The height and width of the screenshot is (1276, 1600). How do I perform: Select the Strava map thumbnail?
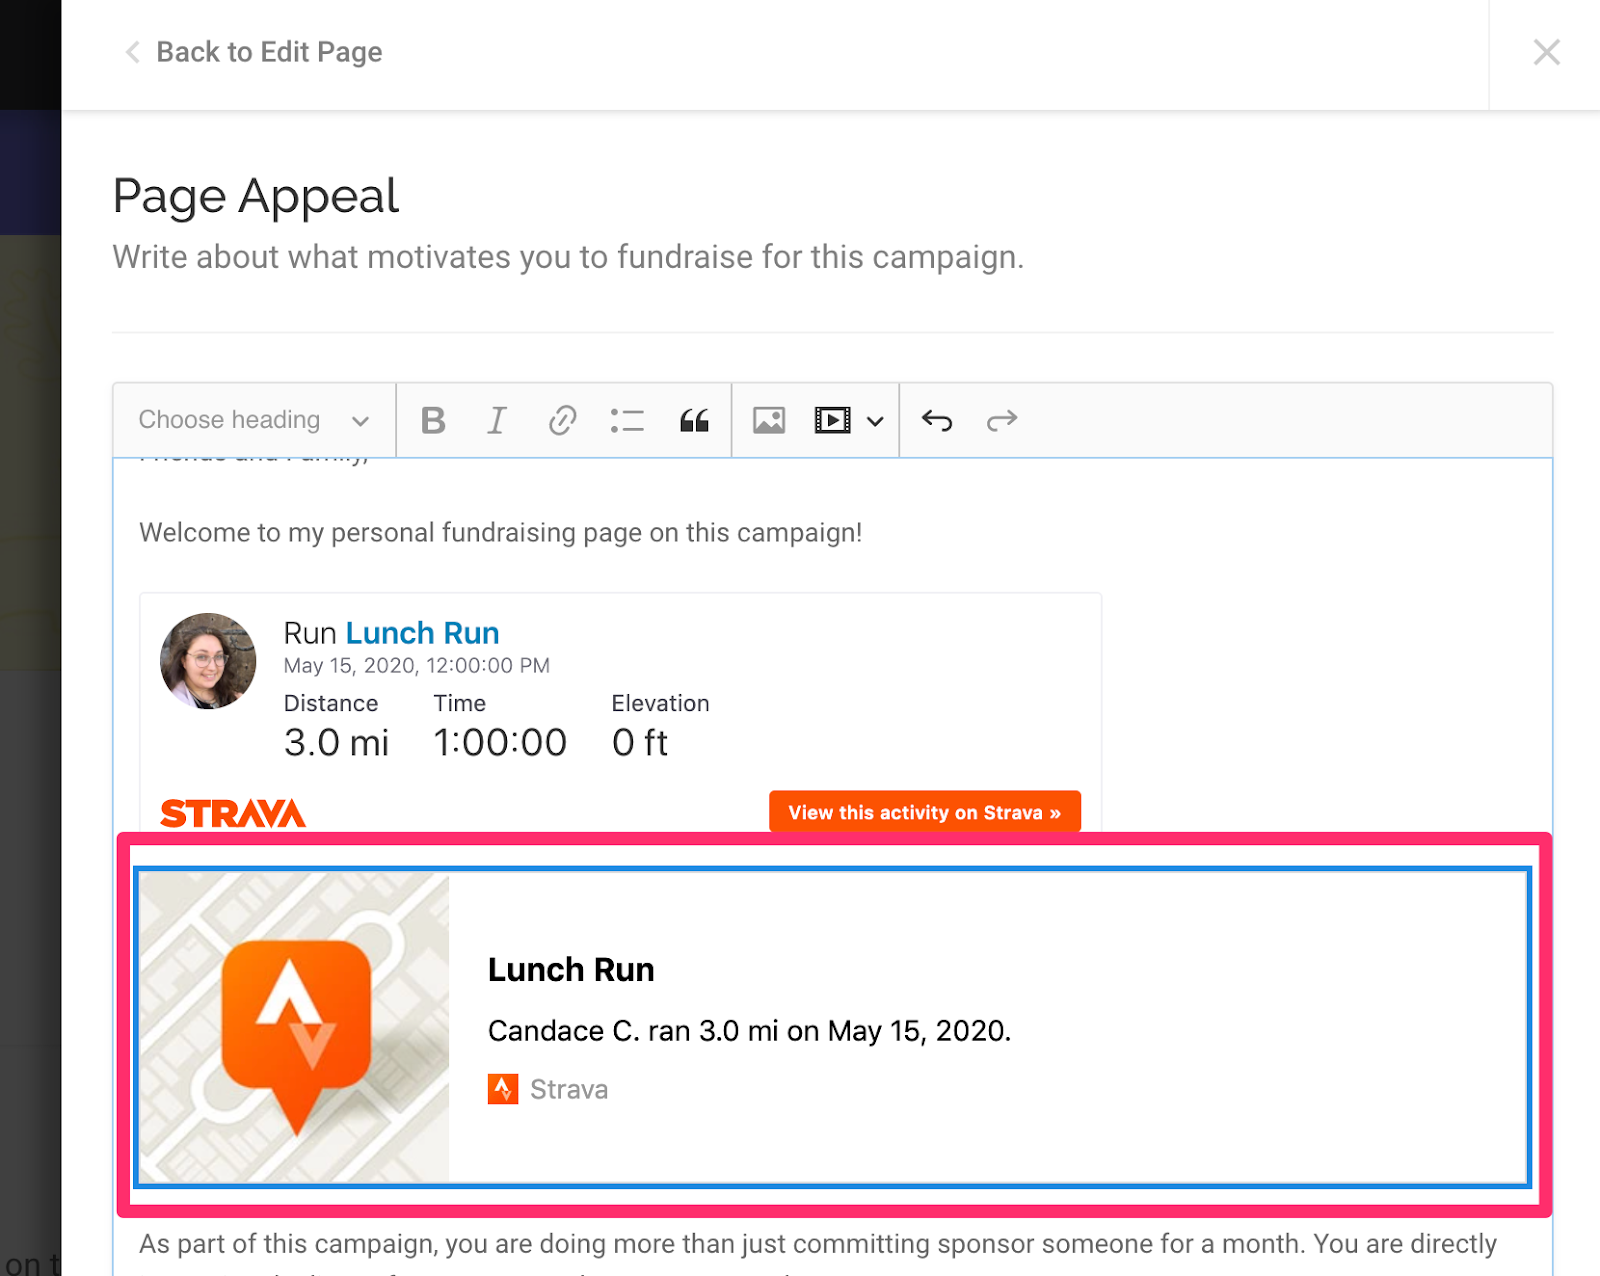tap(294, 1027)
